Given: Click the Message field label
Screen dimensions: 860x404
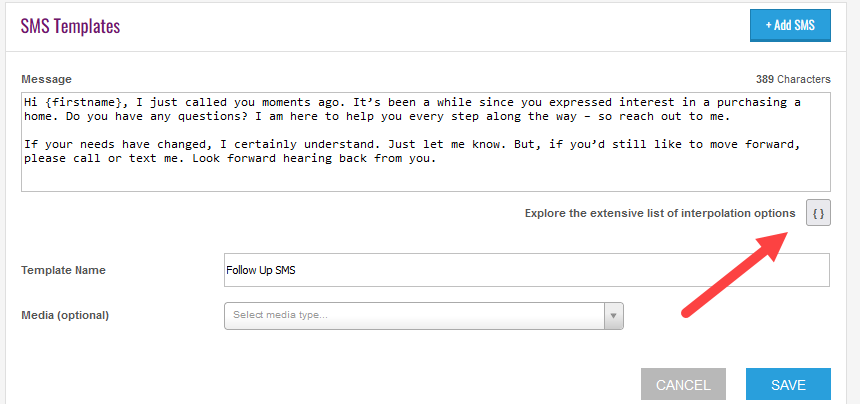Looking at the screenshot, I should (47, 79).
